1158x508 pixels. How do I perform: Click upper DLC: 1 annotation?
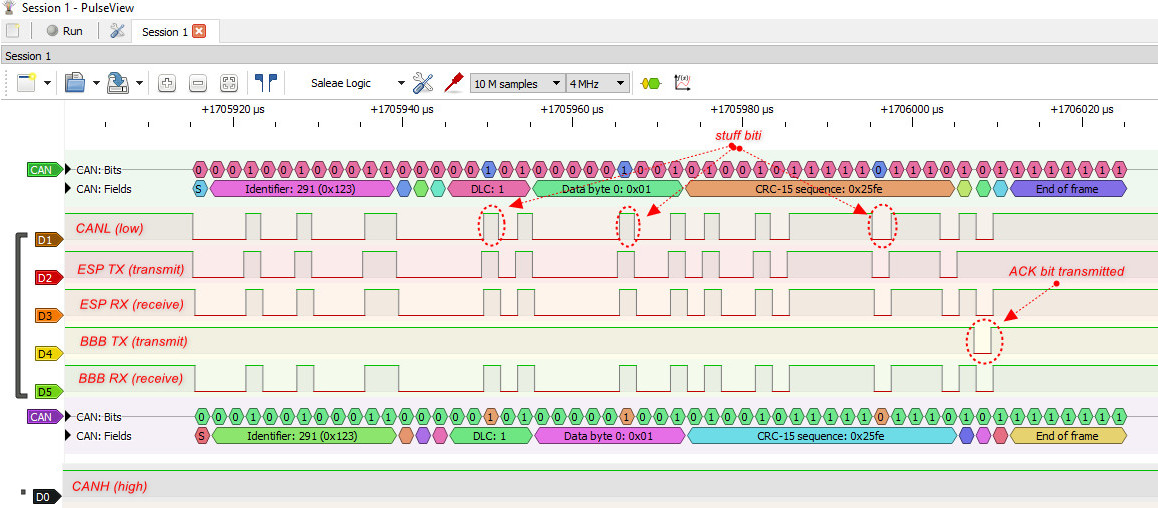click(x=488, y=189)
